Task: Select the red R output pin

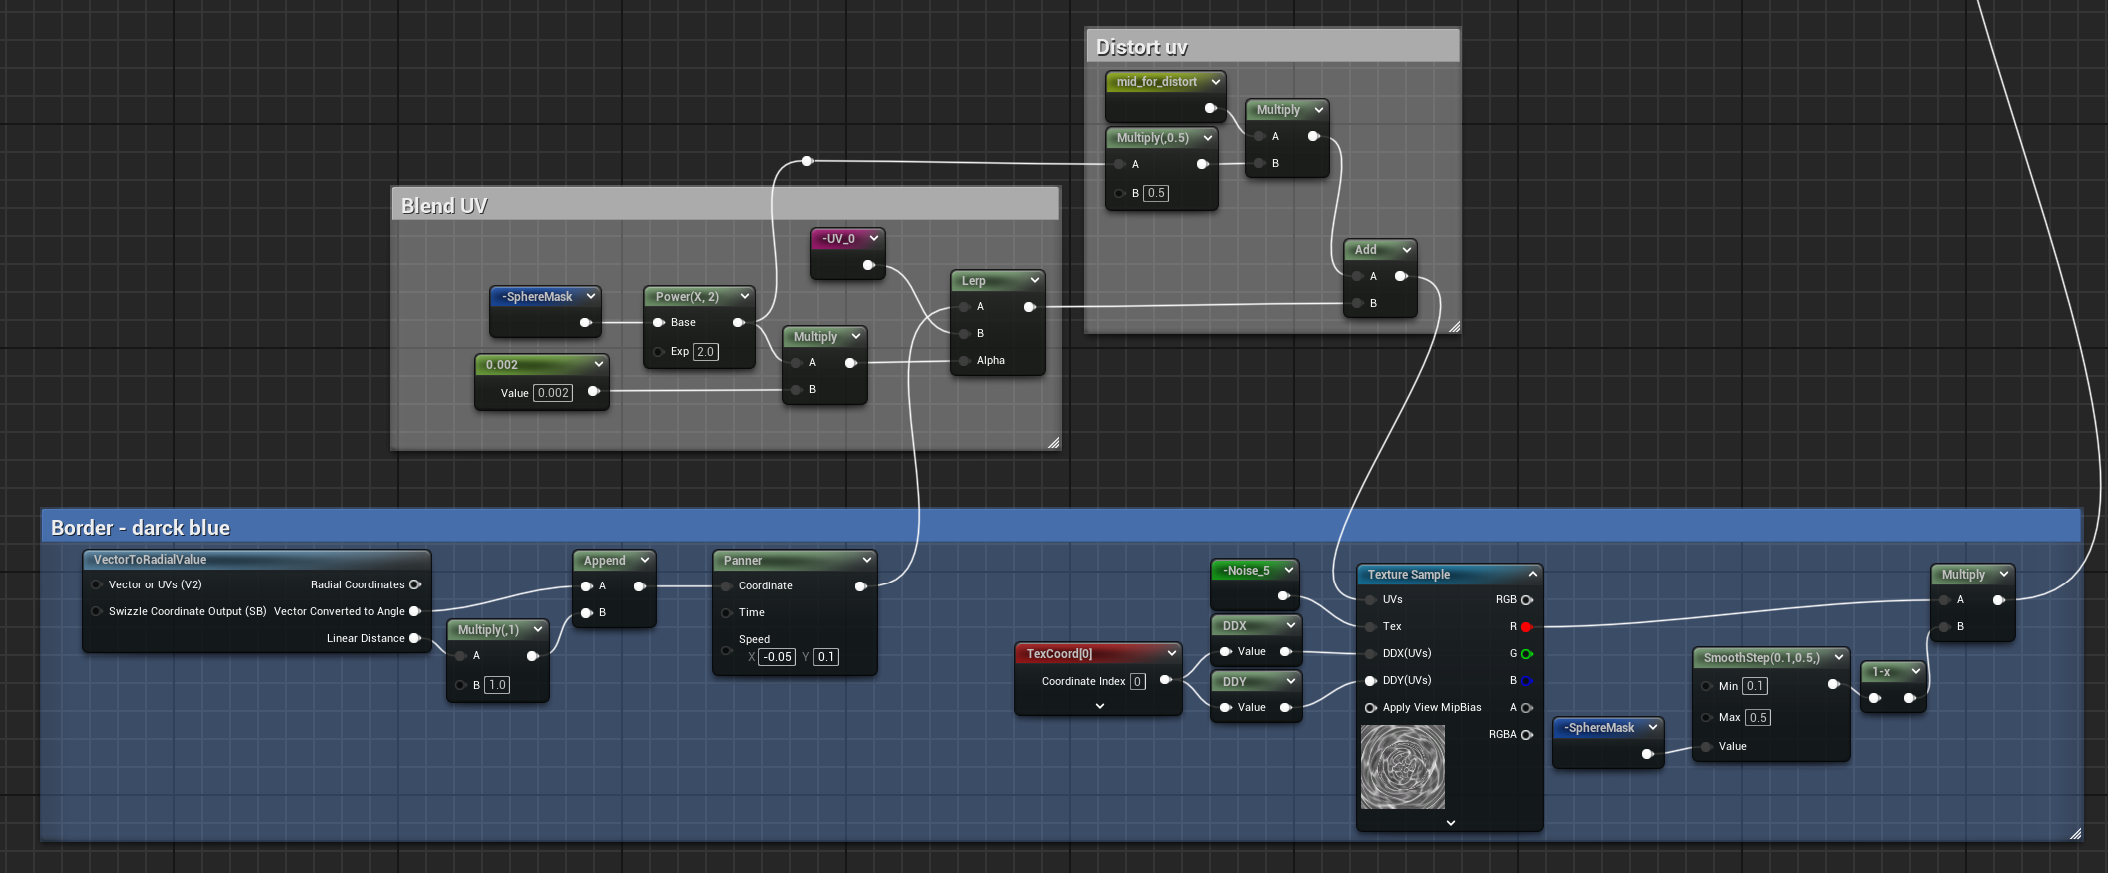Action: 1526,627
